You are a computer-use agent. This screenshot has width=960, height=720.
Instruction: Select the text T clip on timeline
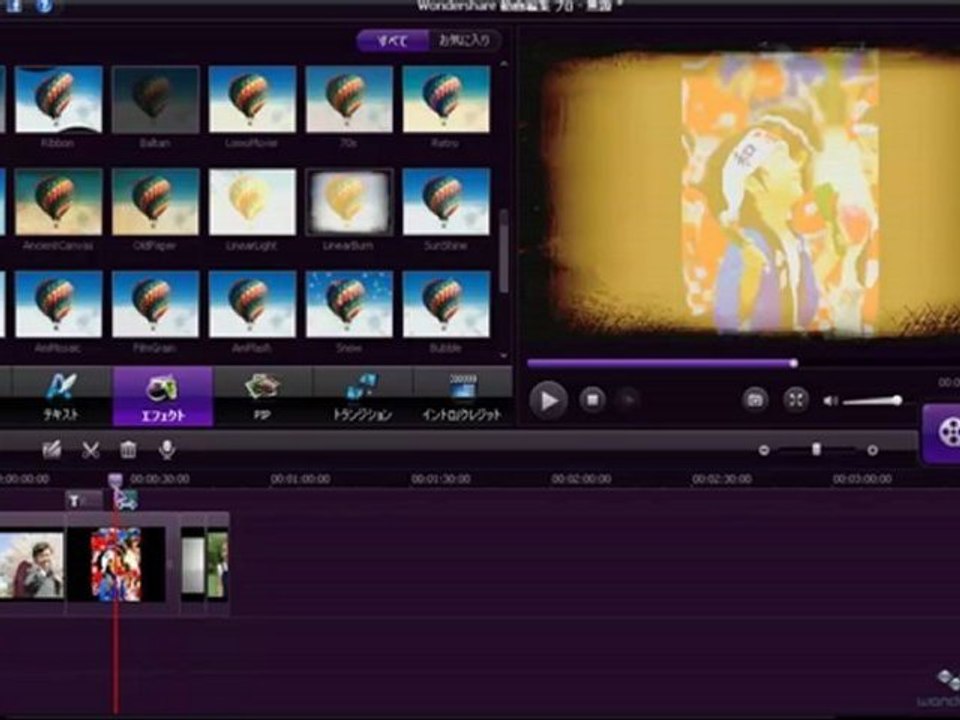click(83, 501)
